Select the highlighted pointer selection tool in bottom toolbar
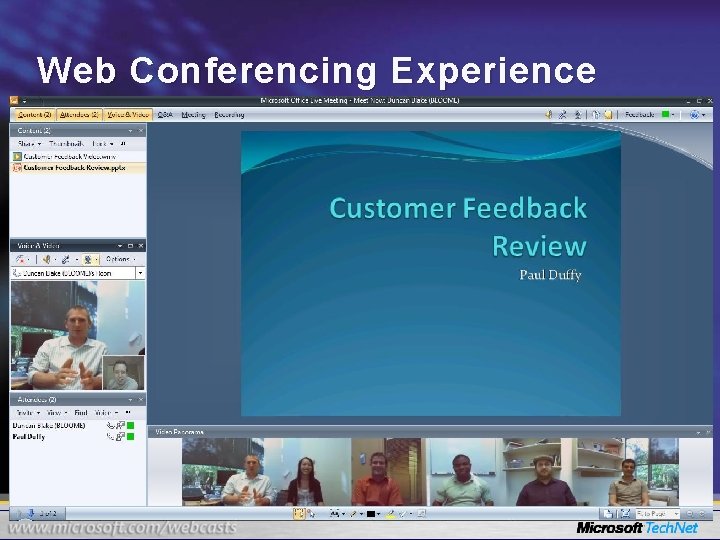The image size is (720, 540). (x=298, y=514)
